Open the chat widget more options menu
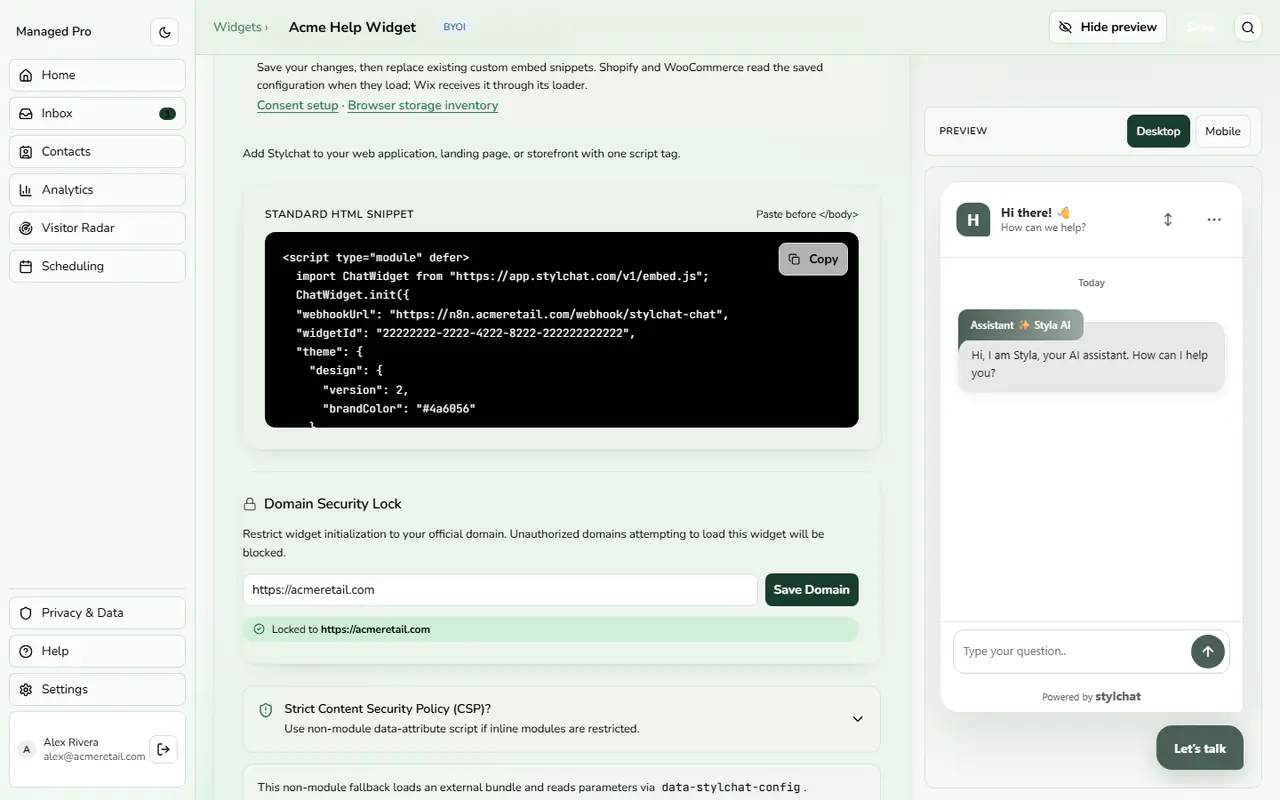Image resolution: width=1280 pixels, height=800 pixels. click(1214, 220)
